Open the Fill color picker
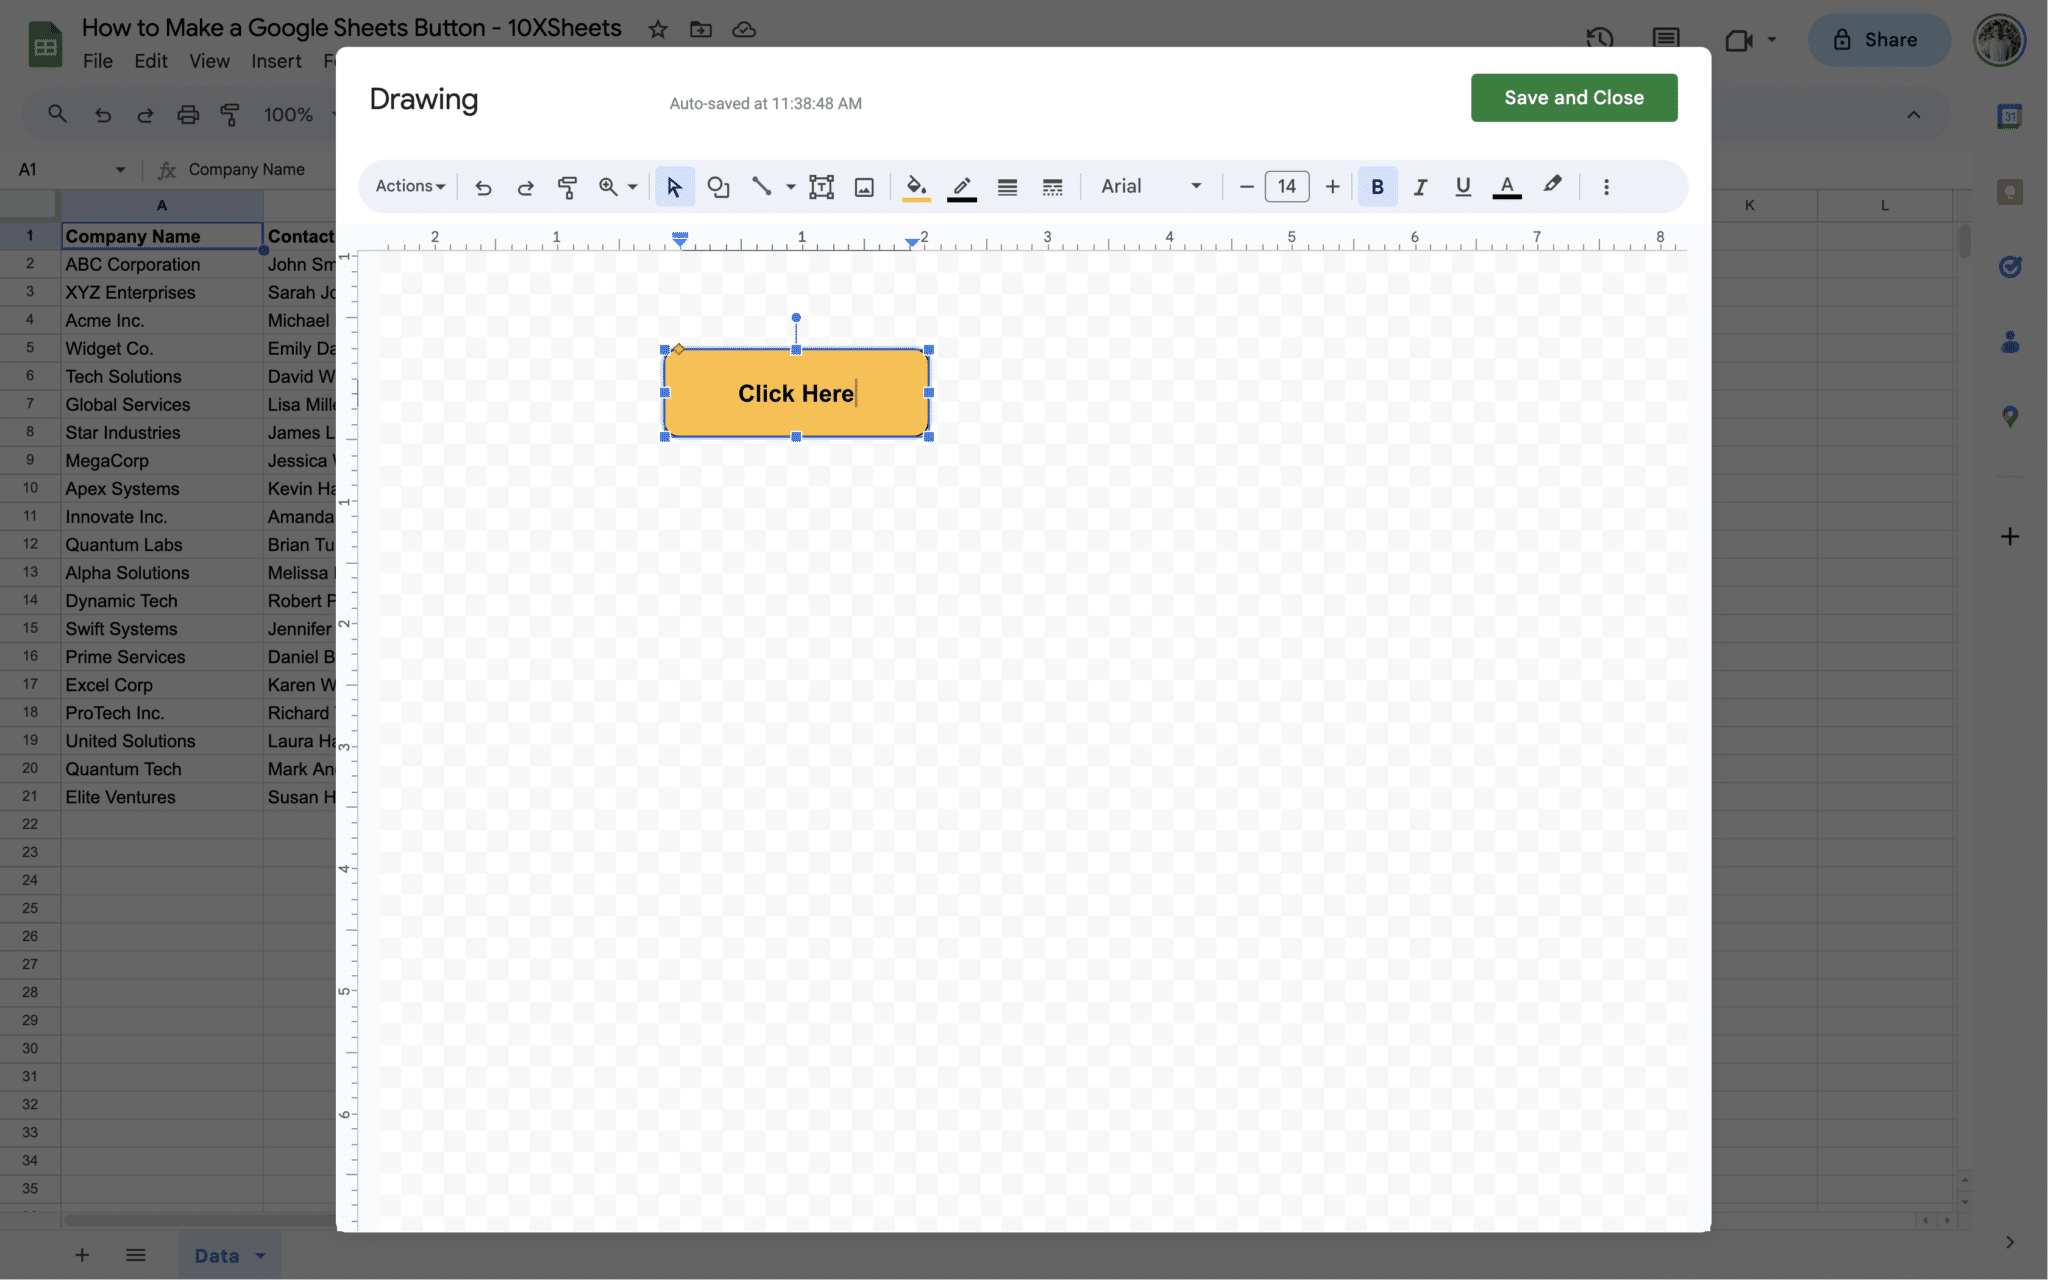 tap(916, 187)
